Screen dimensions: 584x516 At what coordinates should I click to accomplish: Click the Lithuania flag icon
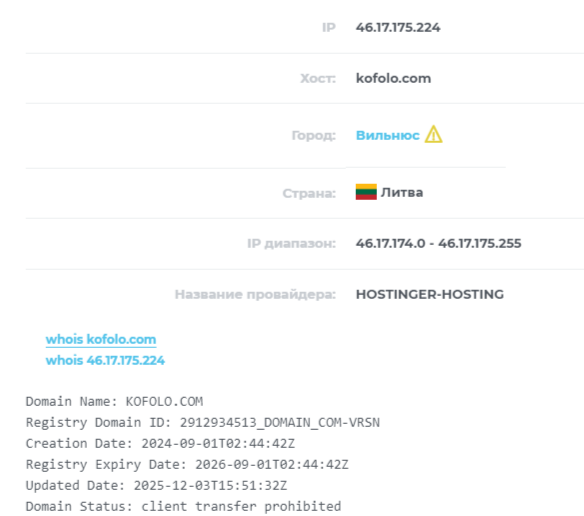click(366, 192)
